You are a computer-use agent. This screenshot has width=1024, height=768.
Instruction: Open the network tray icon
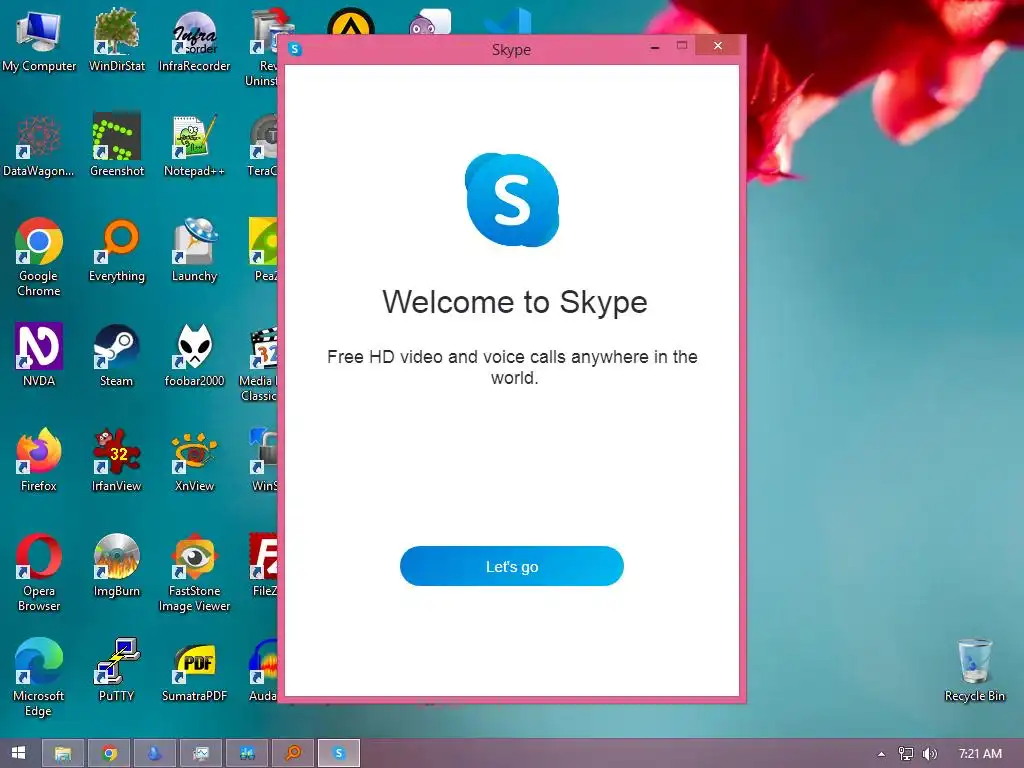pos(906,754)
